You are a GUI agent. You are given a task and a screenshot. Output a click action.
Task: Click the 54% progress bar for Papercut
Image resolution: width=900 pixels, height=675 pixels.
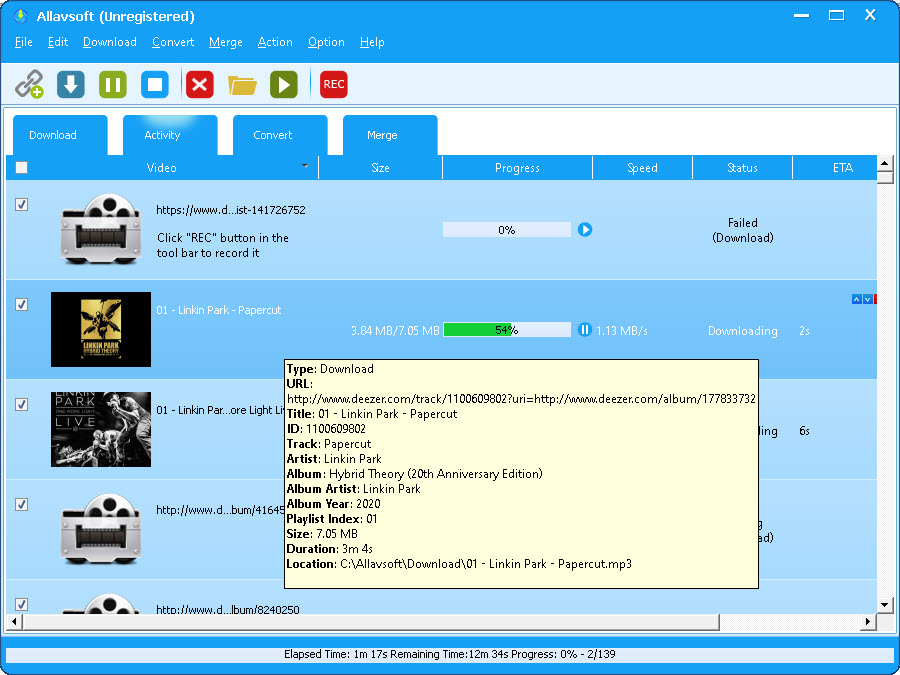coord(507,329)
